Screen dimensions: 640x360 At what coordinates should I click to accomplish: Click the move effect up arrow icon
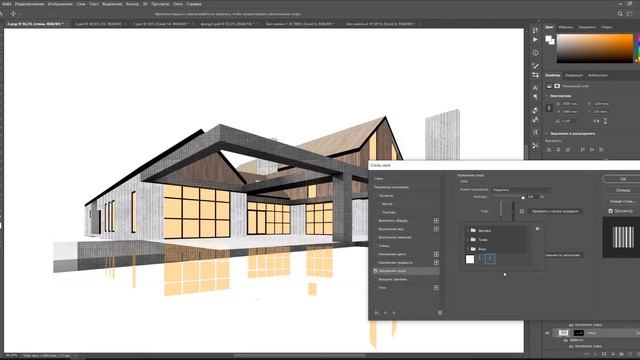tap(385, 313)
